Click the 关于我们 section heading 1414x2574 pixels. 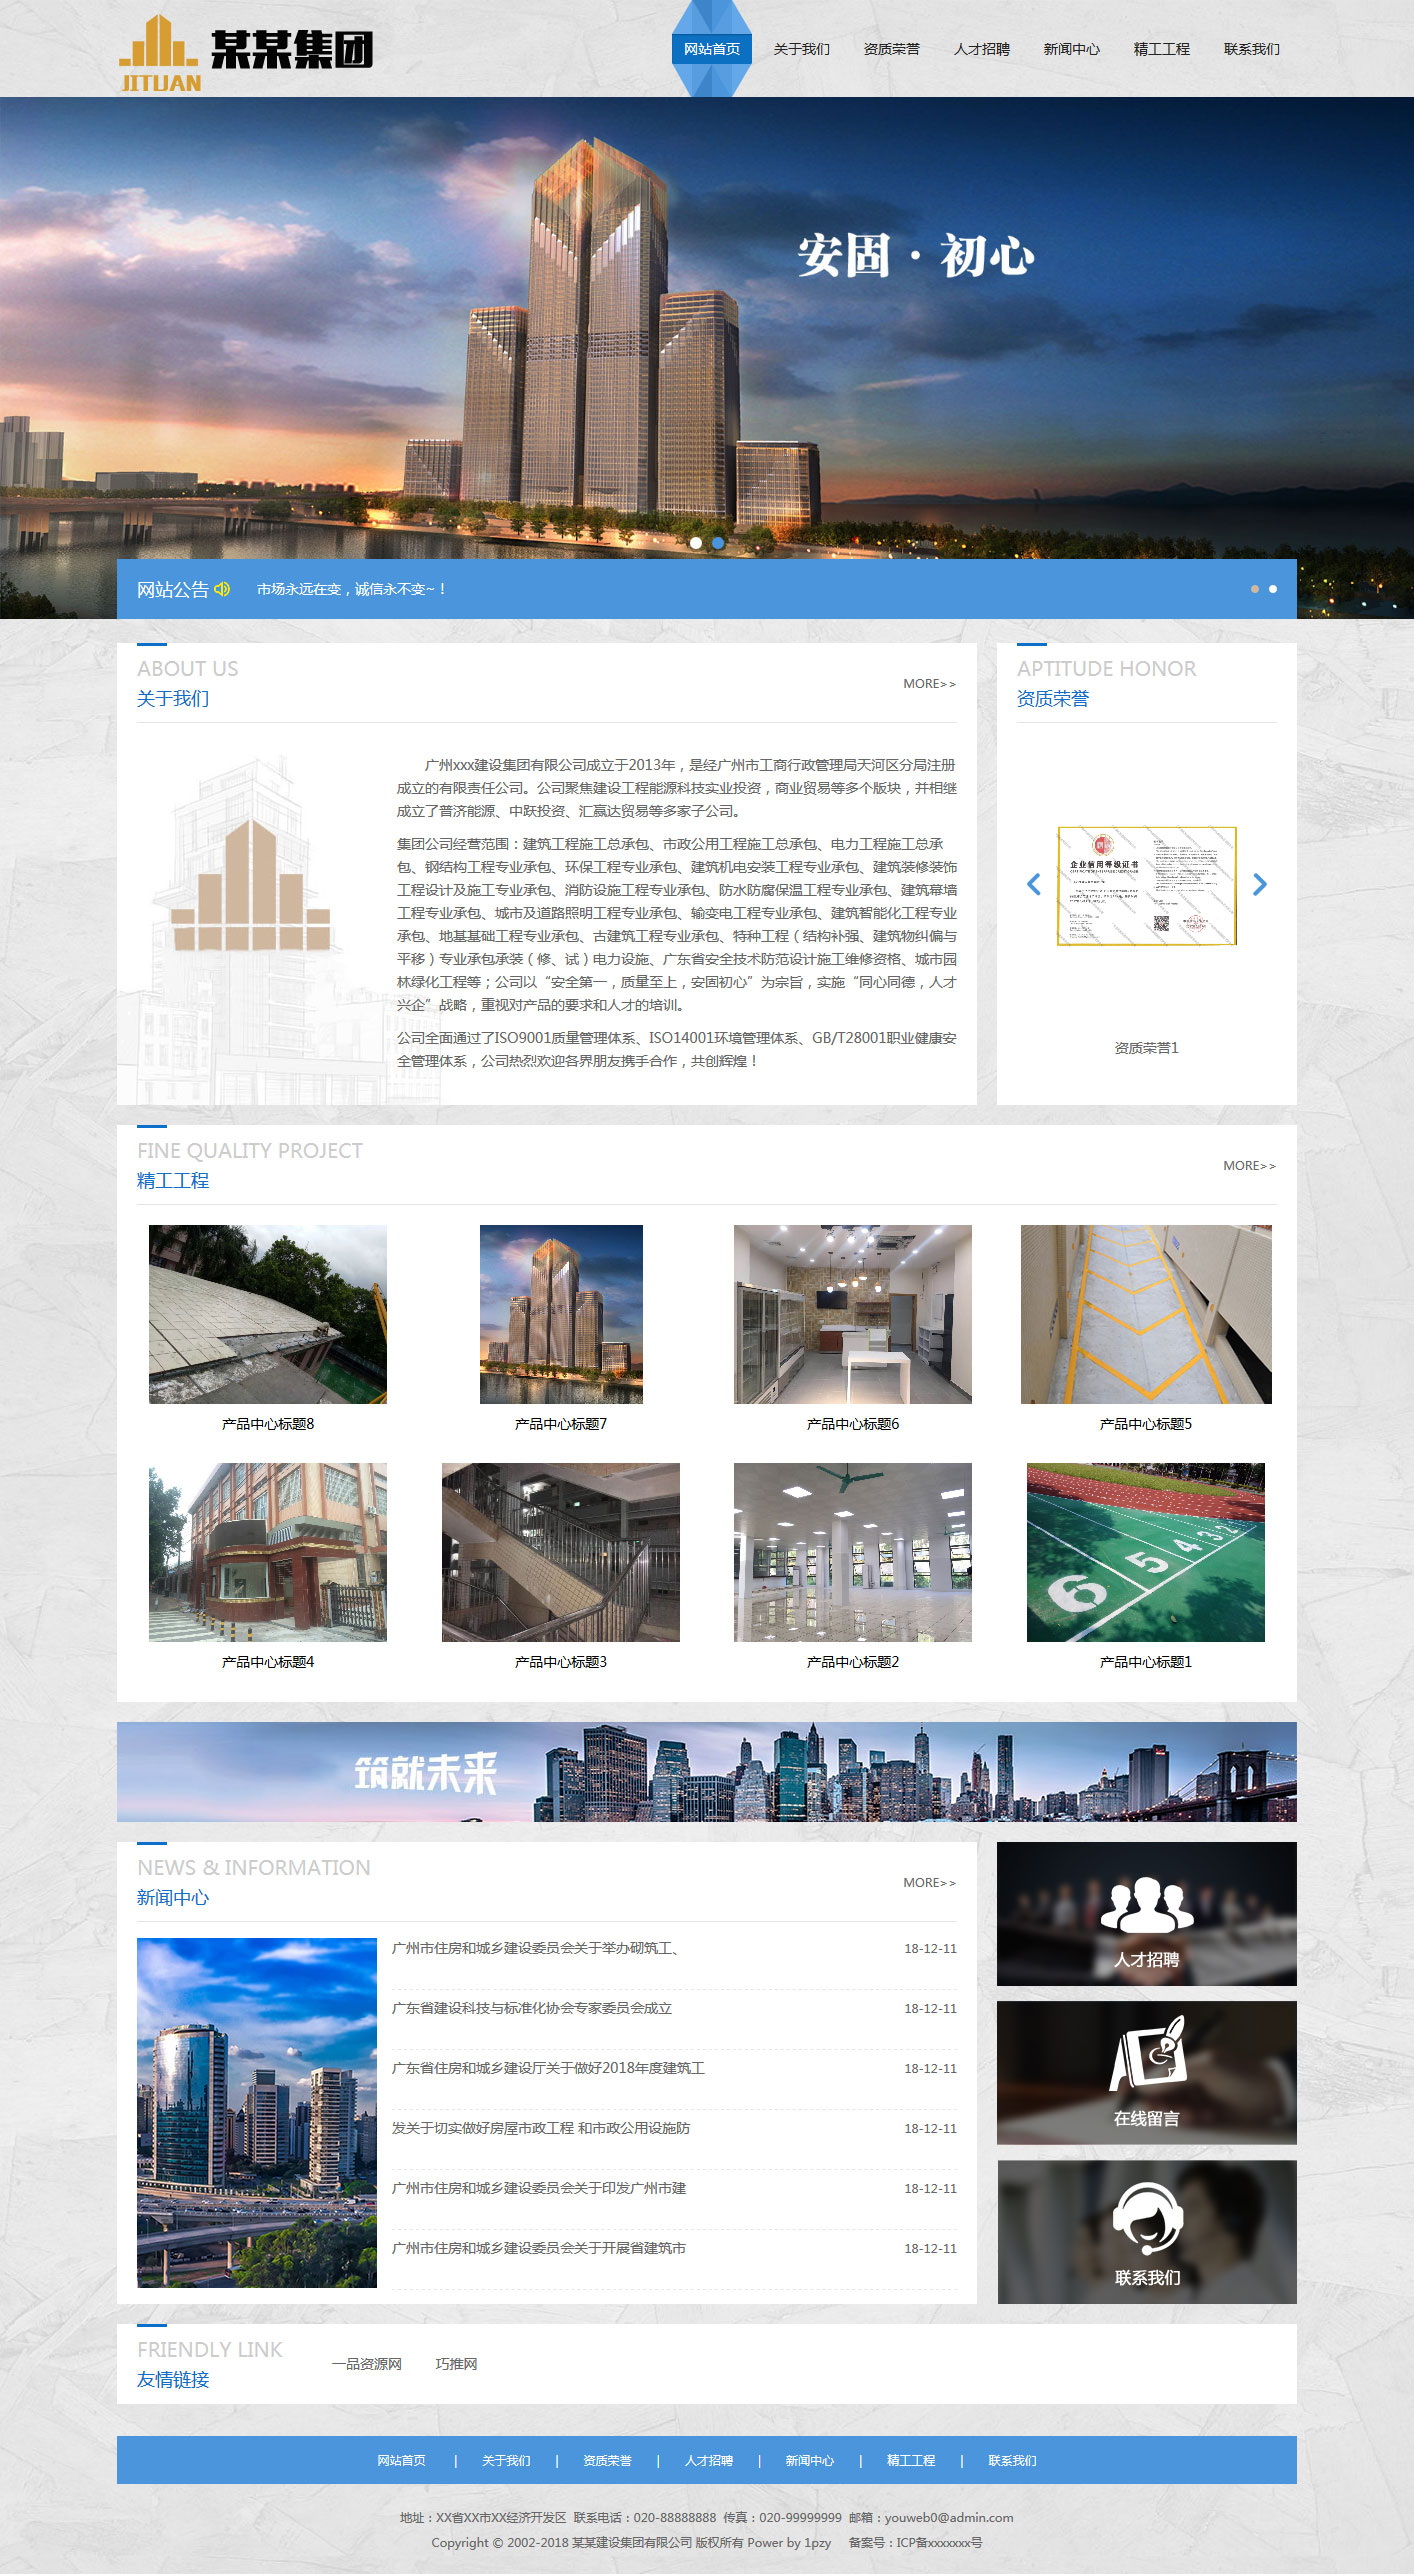coord(173,699)
